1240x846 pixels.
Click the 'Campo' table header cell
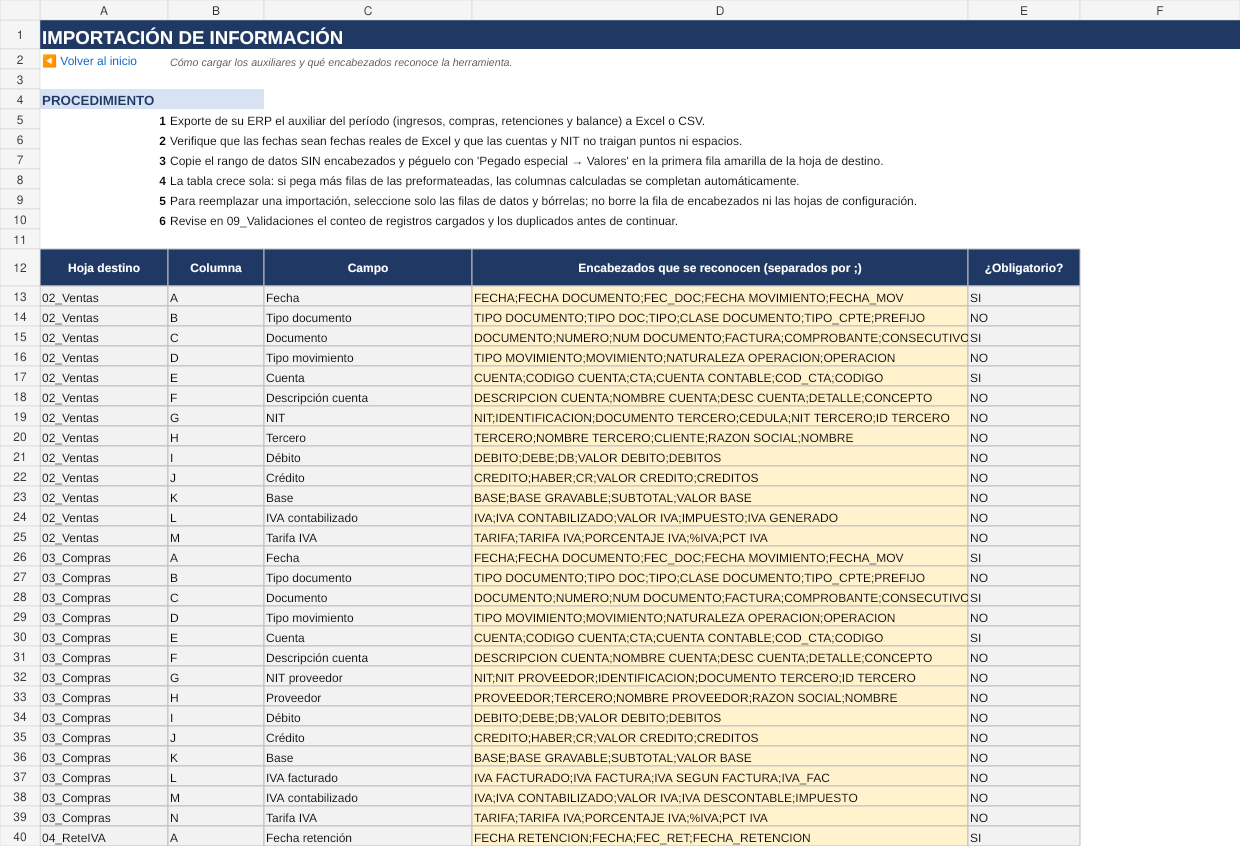point(368,268)
